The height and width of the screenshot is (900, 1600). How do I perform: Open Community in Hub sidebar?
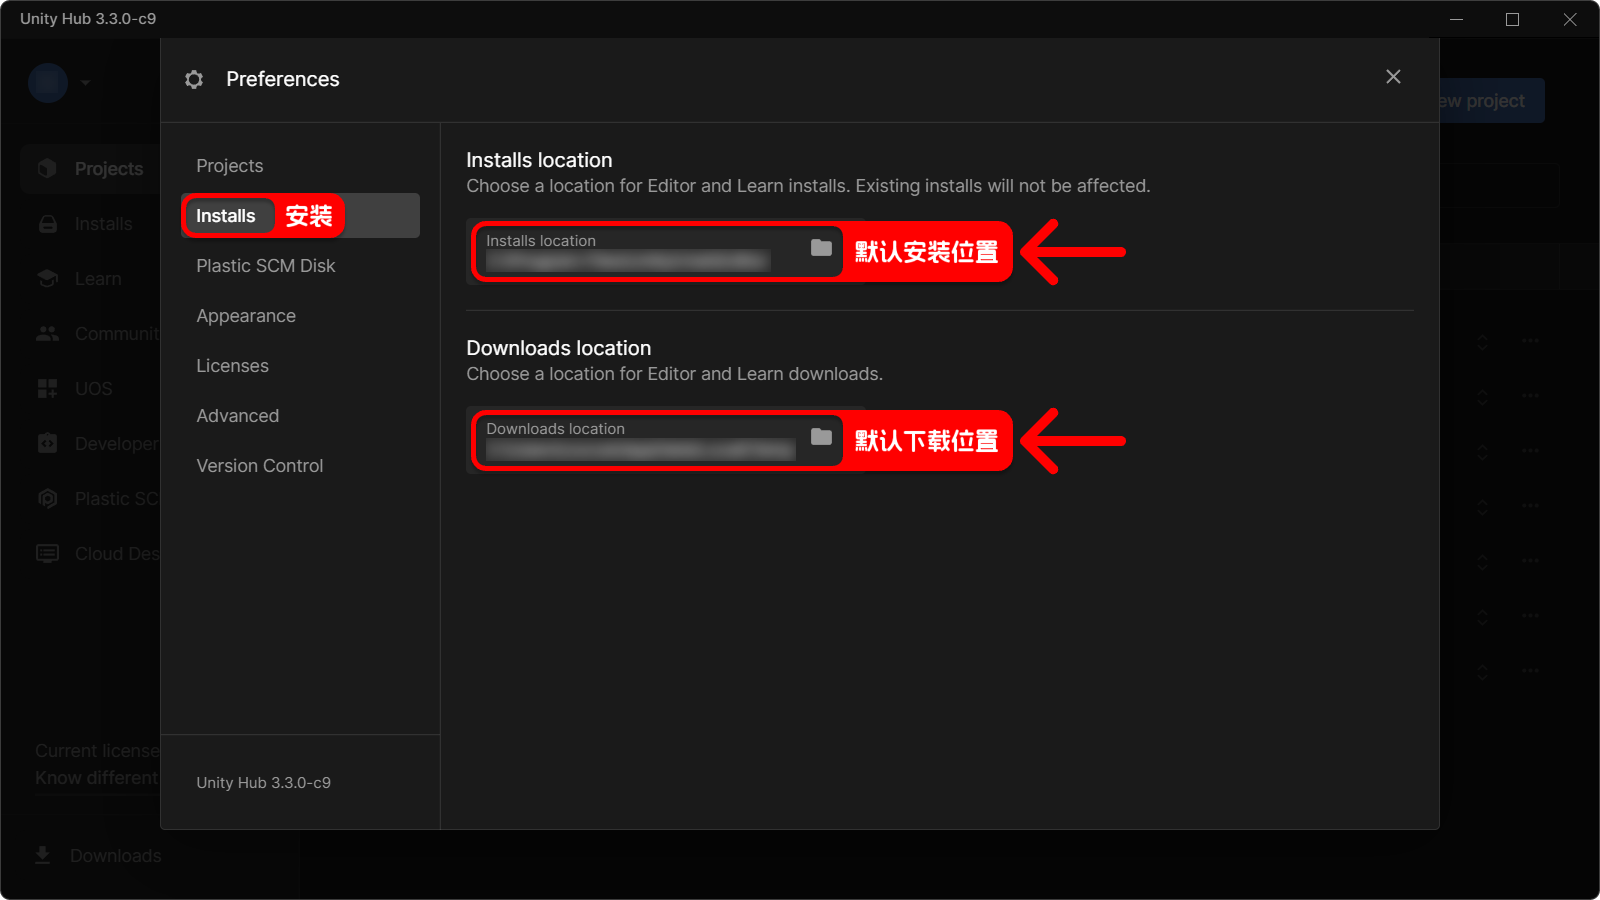pyautogui.click(x=90, y=334)
